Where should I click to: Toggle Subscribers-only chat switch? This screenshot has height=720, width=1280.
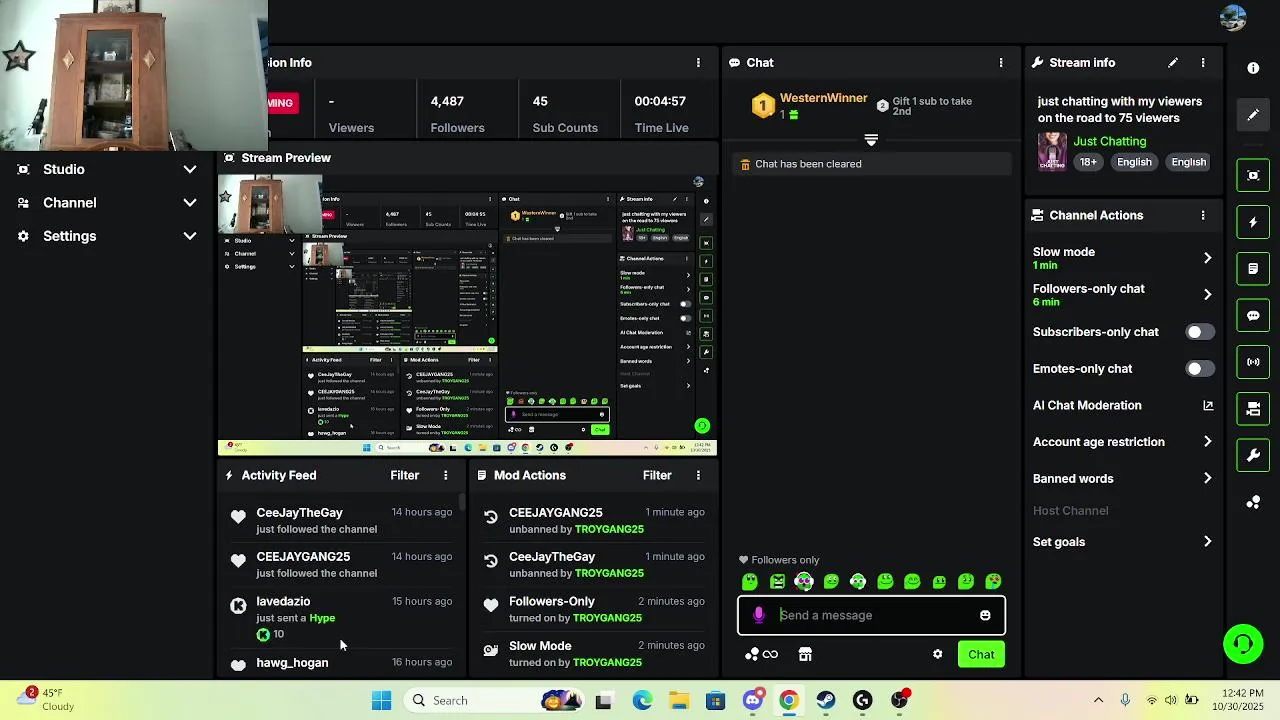tap(1199, 332)
